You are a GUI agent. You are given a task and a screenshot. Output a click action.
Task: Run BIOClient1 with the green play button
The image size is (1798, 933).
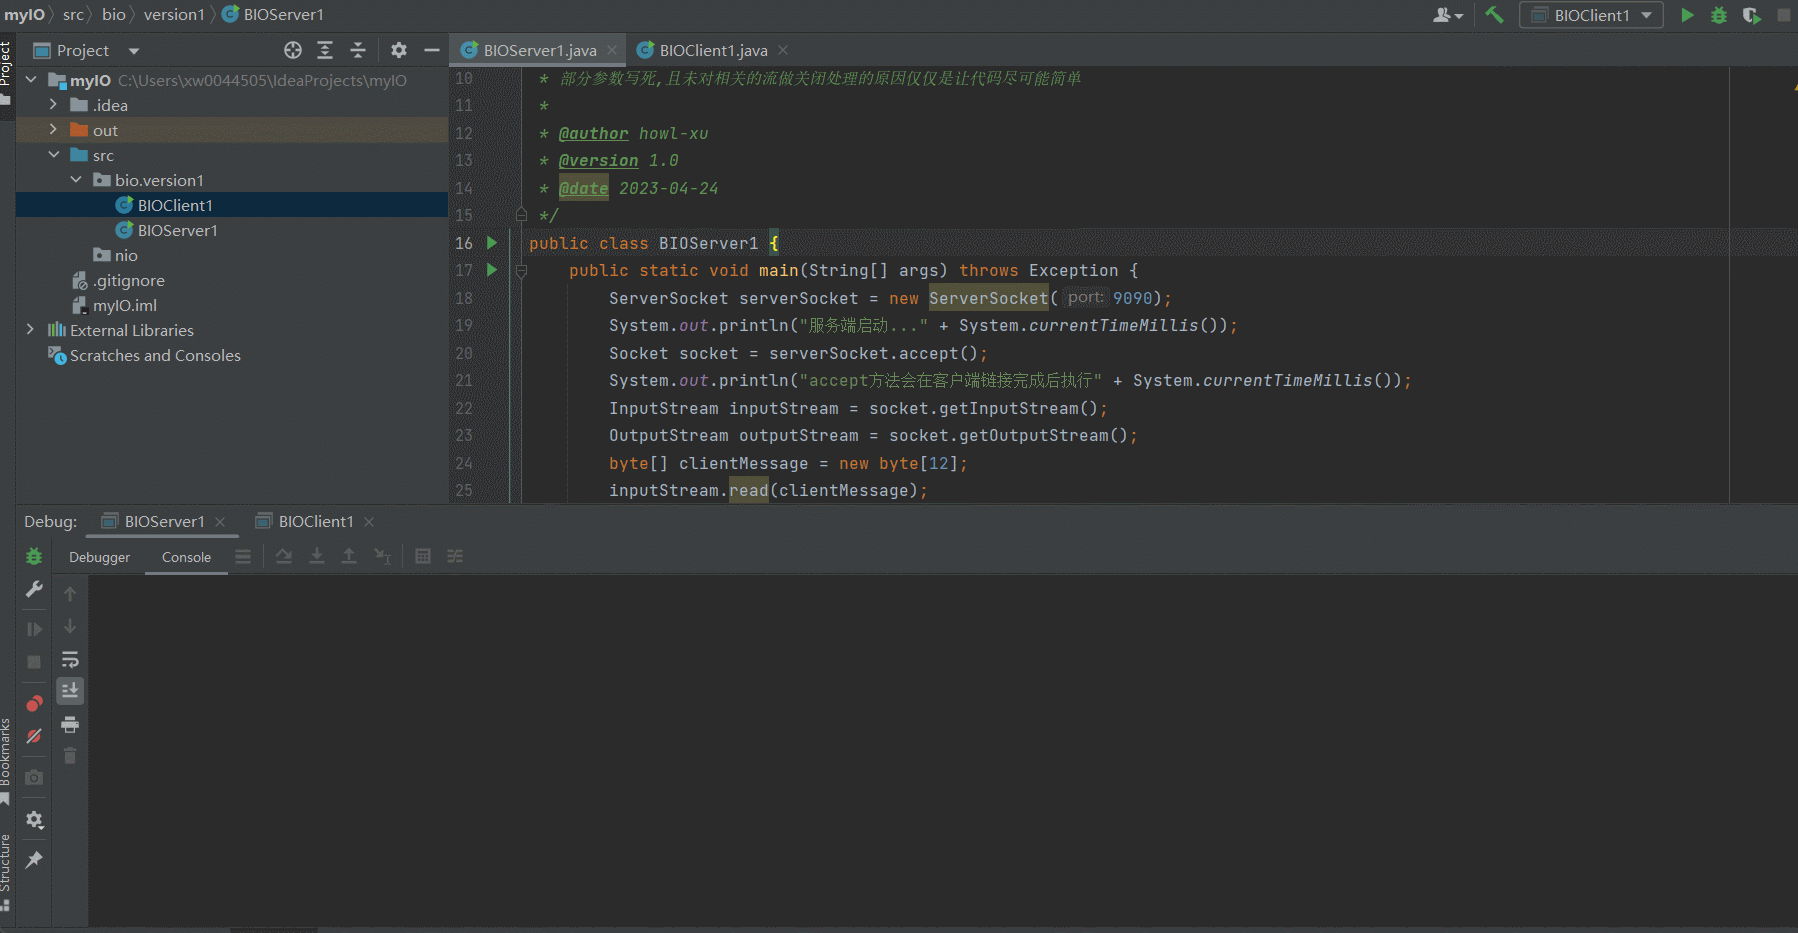tap(1687, 15)
